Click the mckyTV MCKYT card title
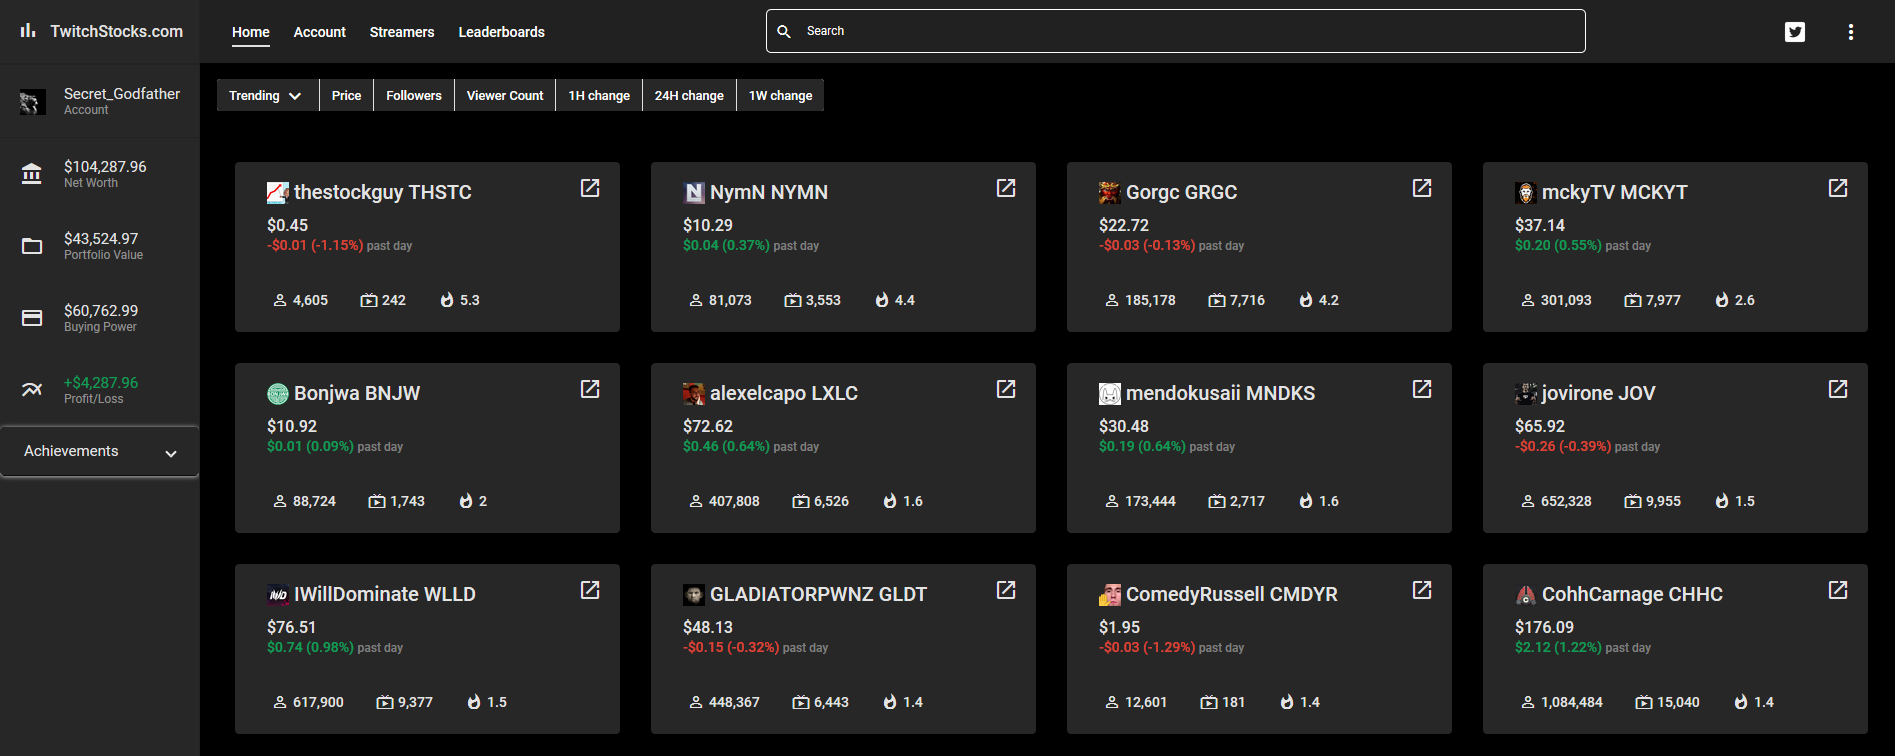The height and width of the screenshot is (756, 1895). pos(1615,192)
